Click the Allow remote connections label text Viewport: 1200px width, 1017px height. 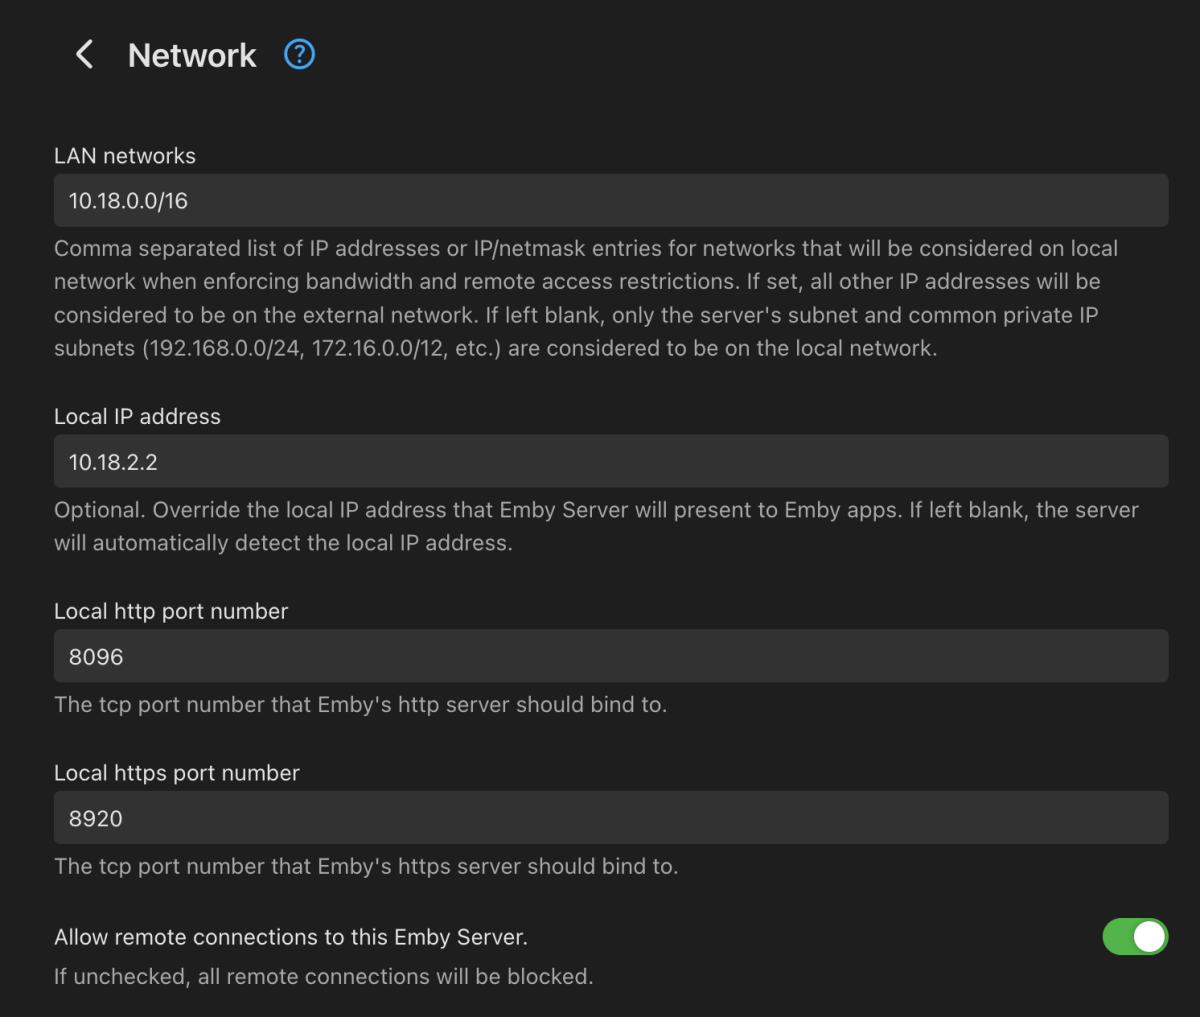[291, 937]
